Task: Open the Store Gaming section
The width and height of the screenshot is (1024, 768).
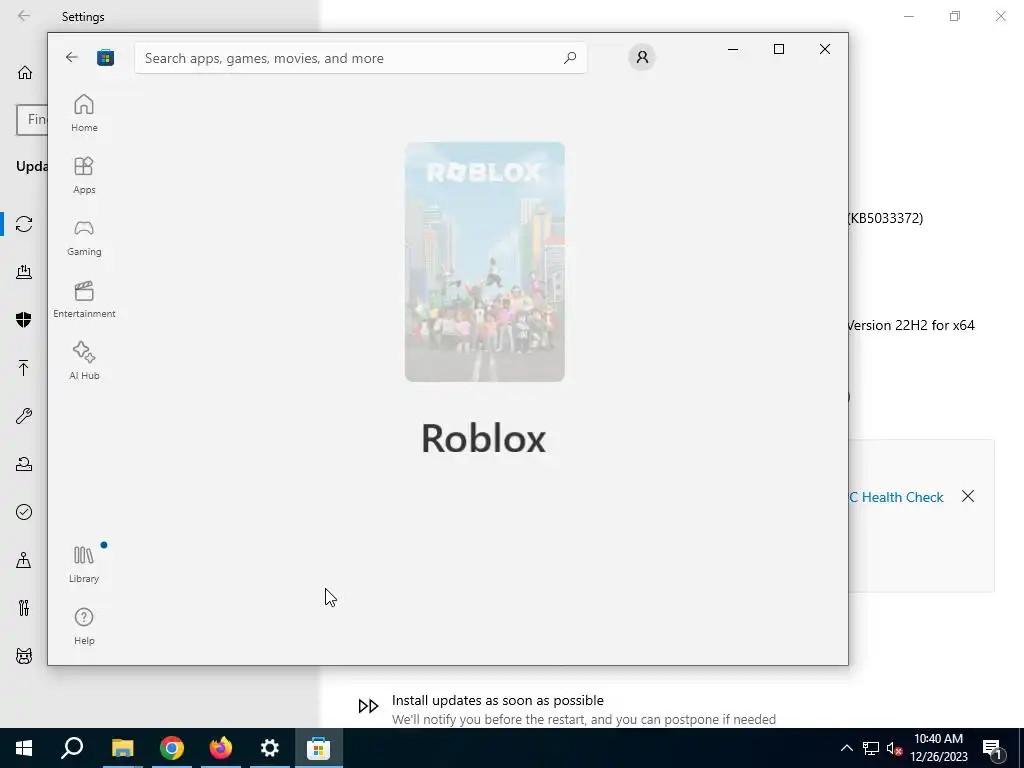Action: 84,237
